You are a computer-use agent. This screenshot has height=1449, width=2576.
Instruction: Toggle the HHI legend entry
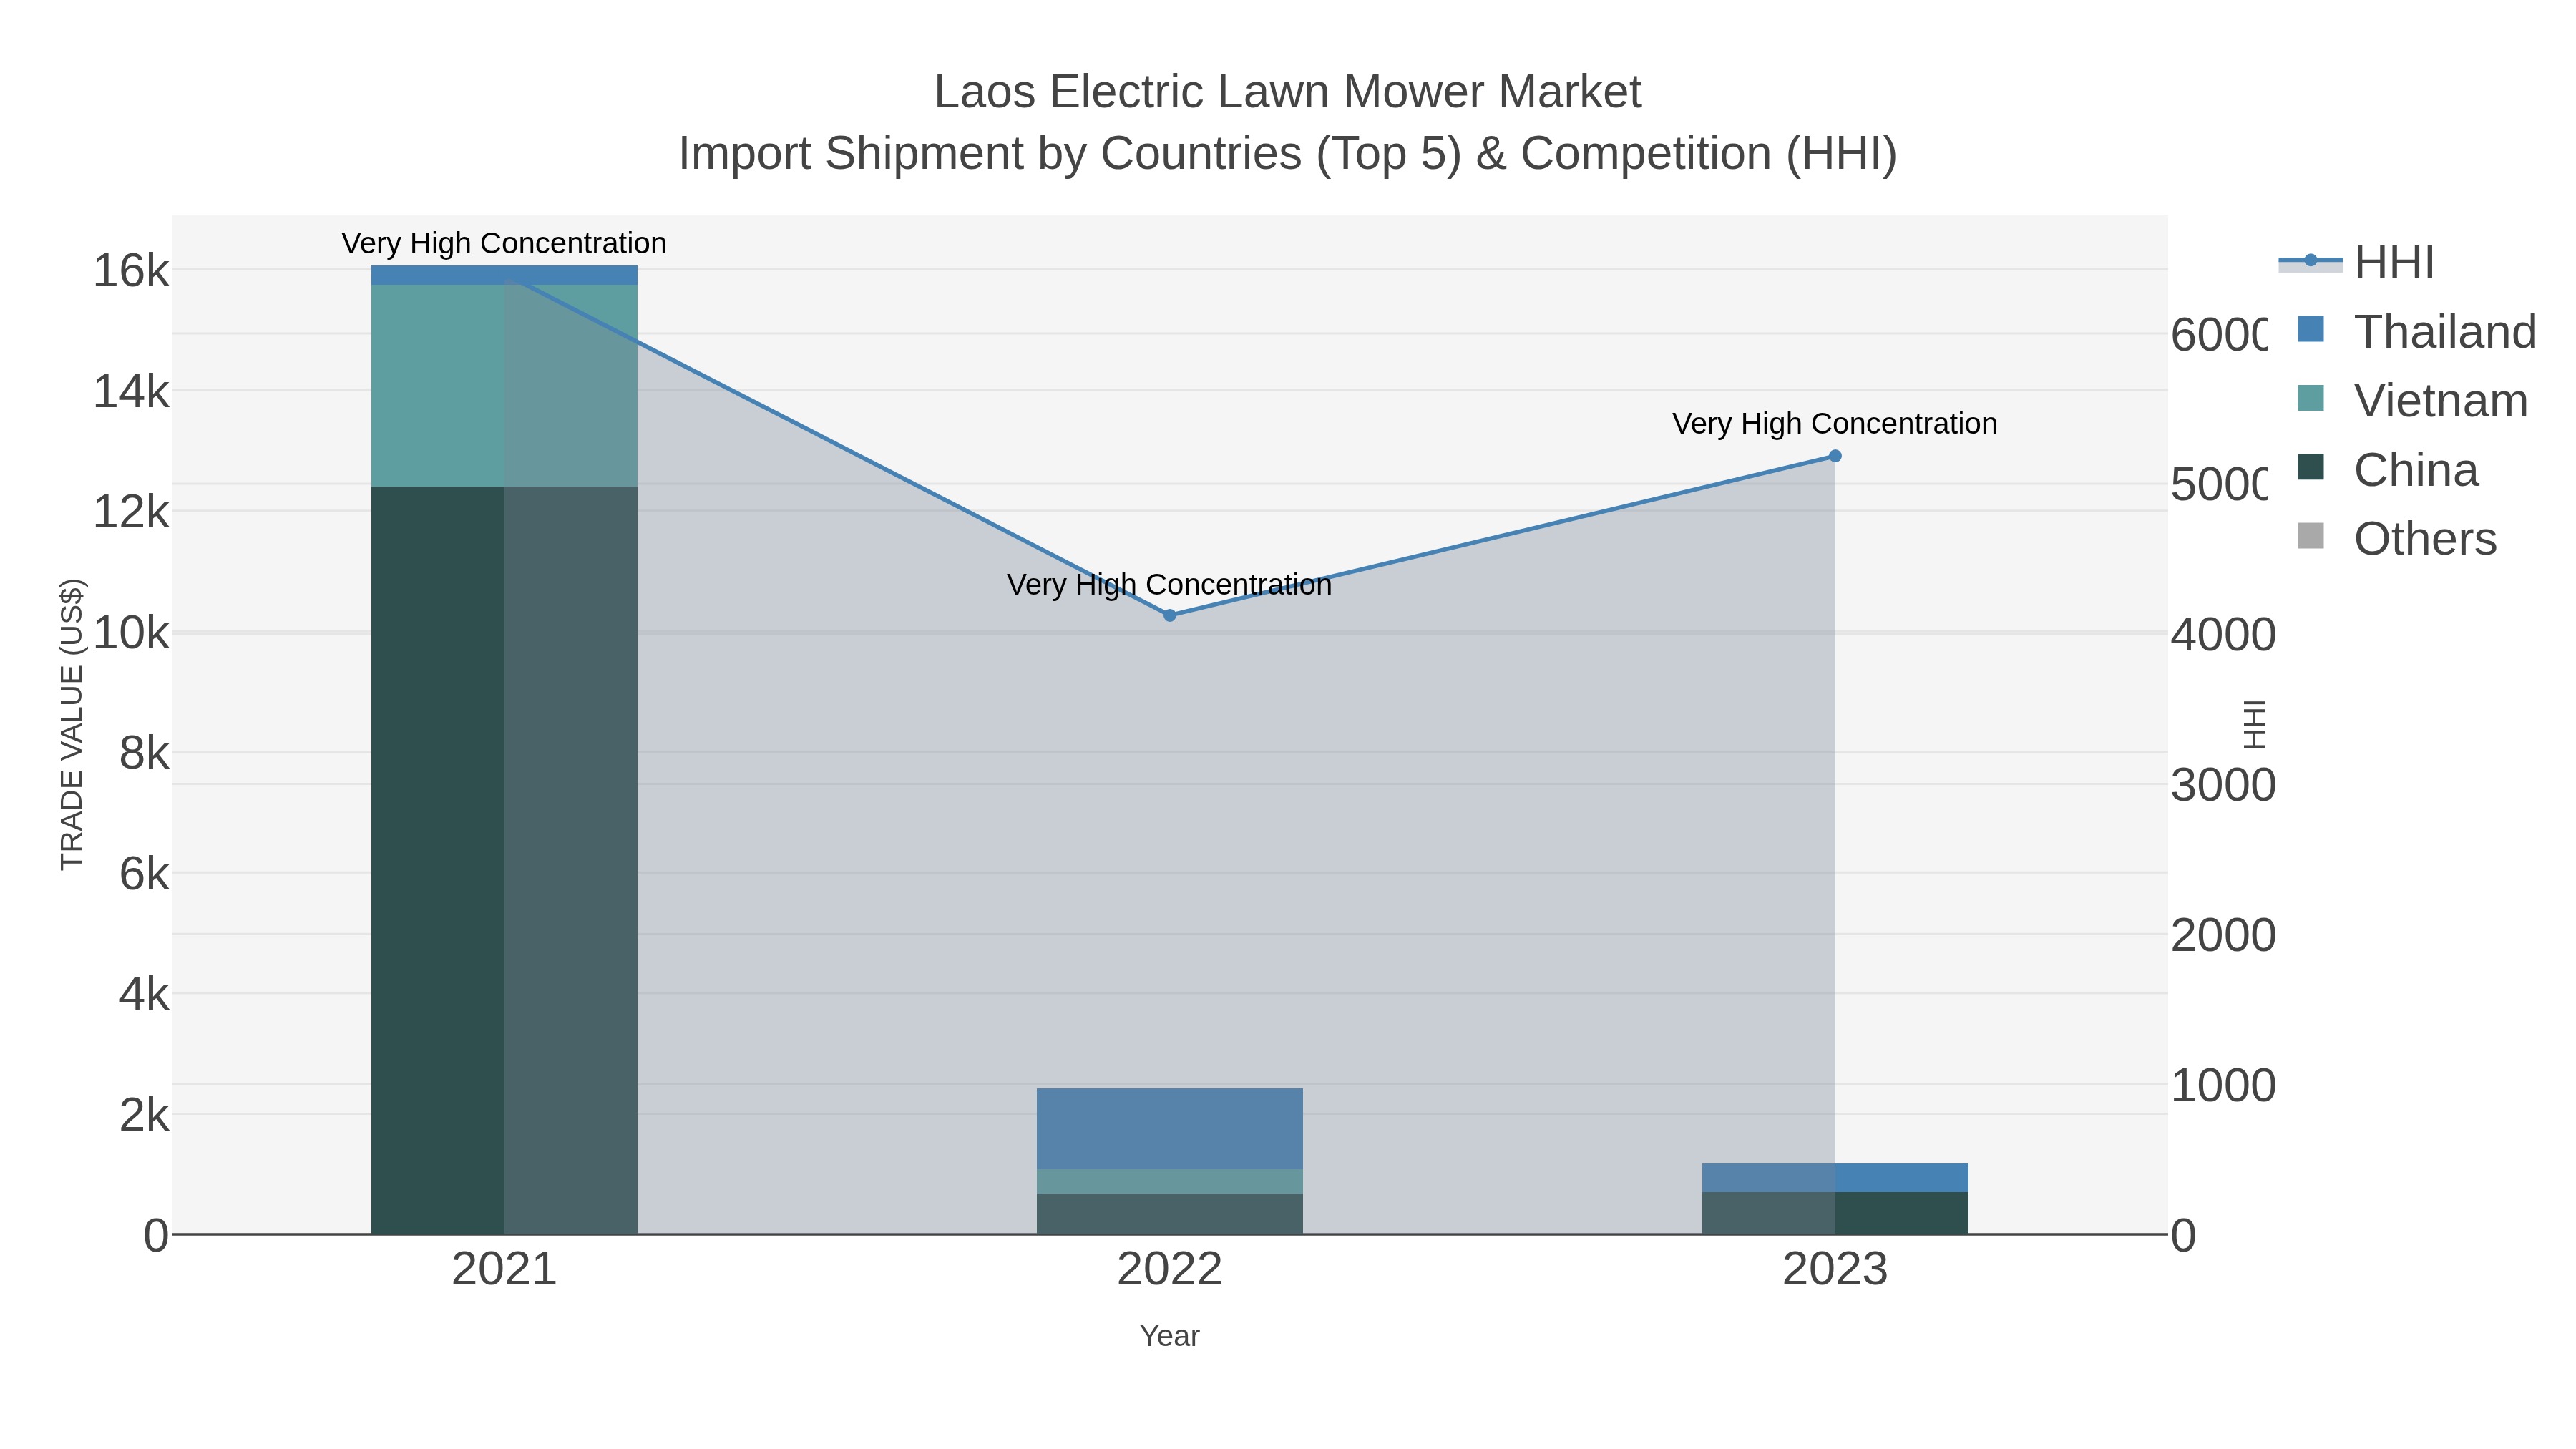(x=2356, y=263)
